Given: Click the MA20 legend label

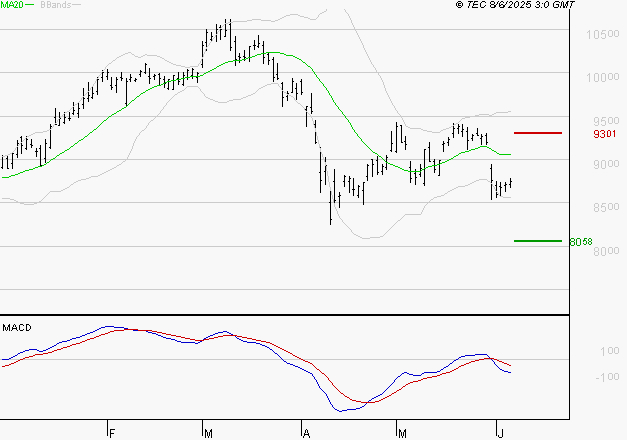Looking at the screenshot, I should coord(11,5).
